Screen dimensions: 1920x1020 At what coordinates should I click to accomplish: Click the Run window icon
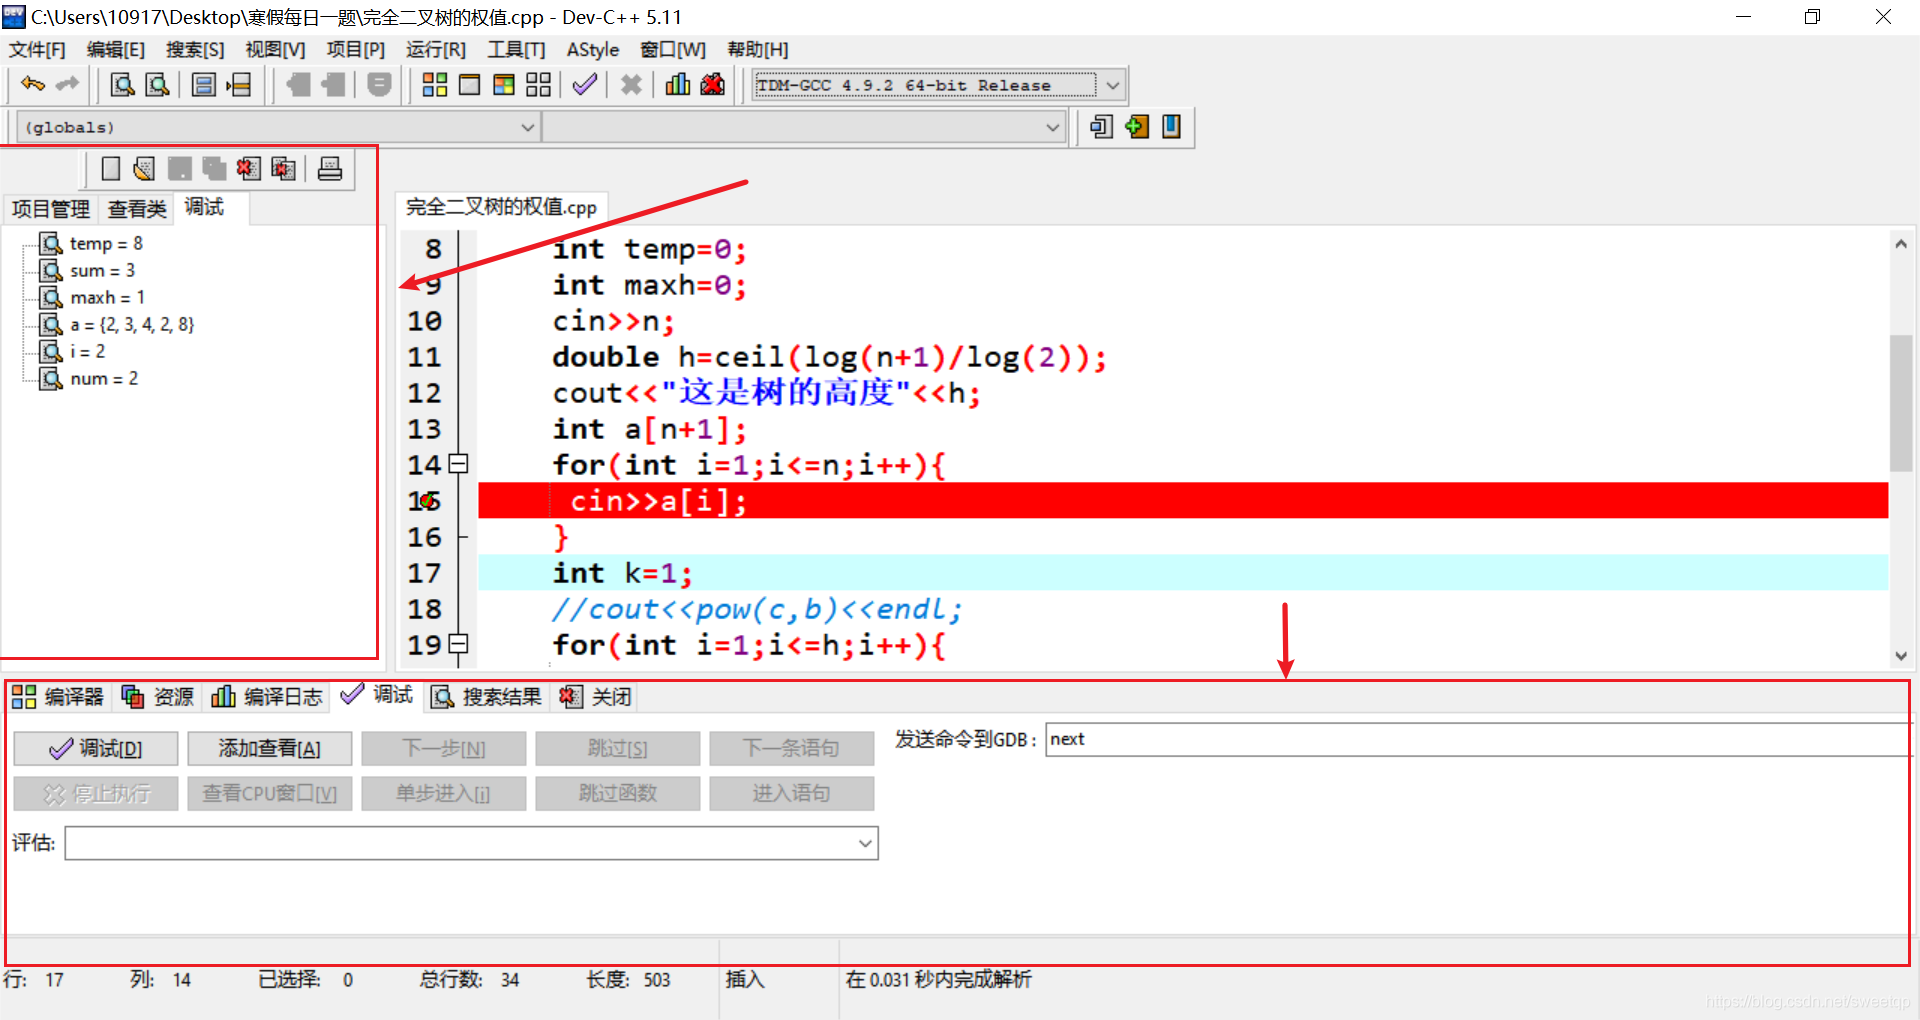click(x=470, y=85)
